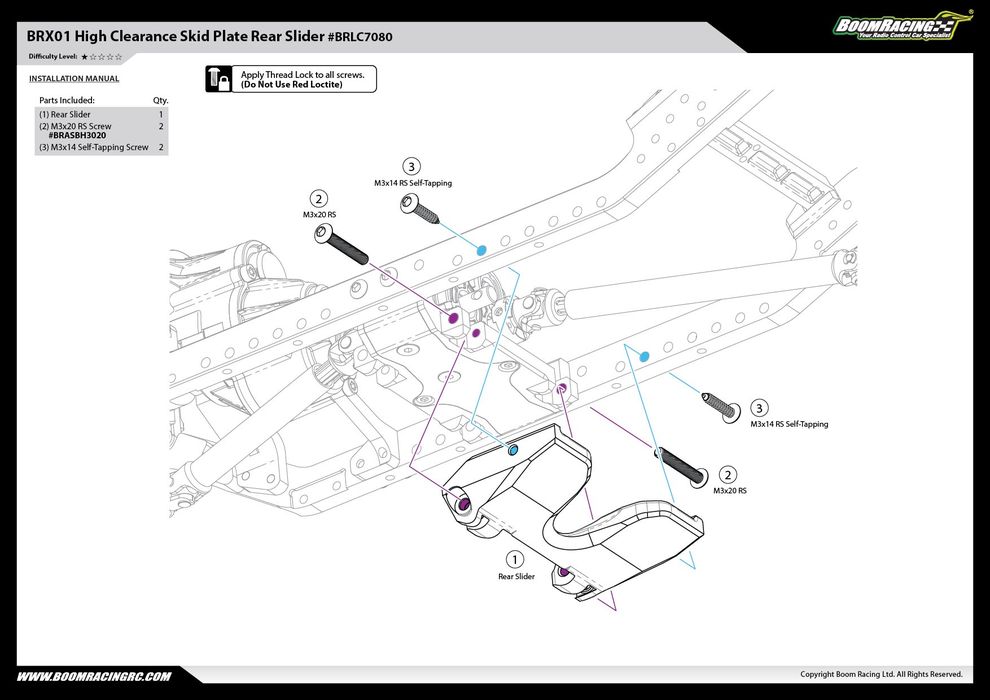
Task: Click the BRX01 High Clearance Skid Plate title
Action: point(216,36)
